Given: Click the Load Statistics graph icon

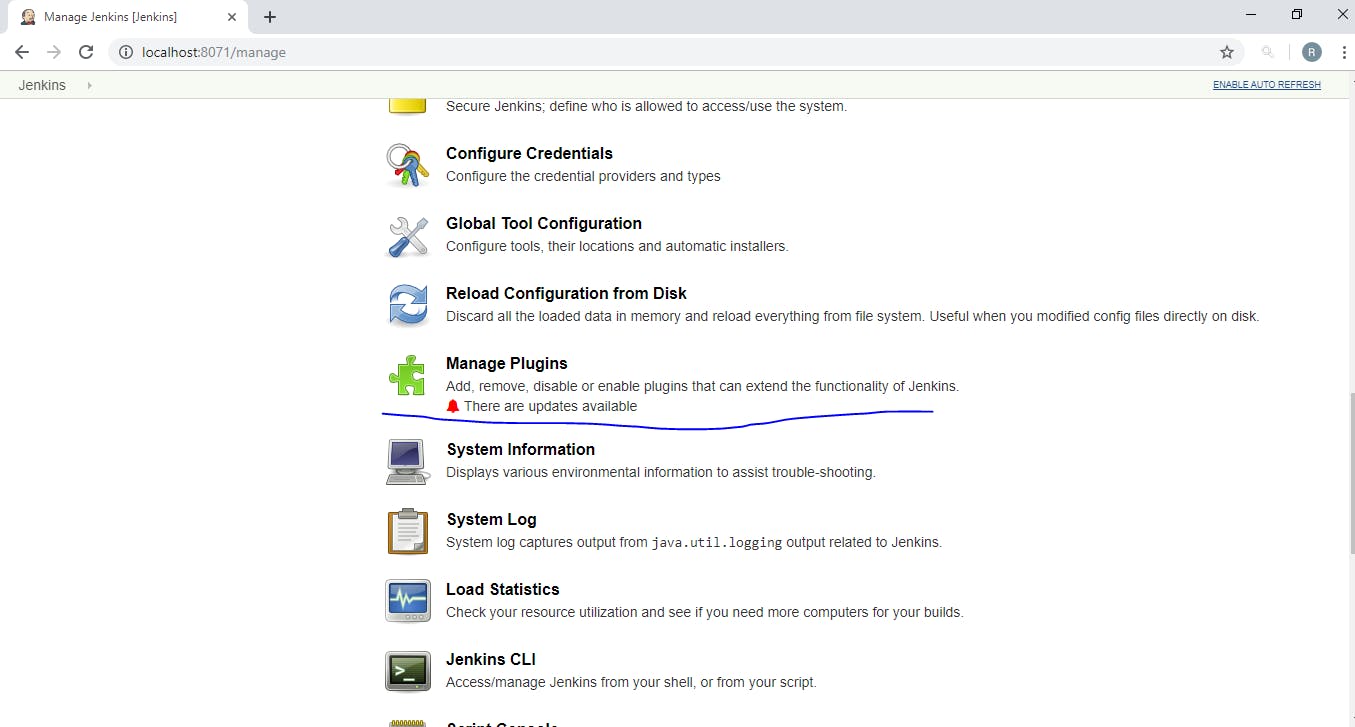Looking at the screenshot, I should click(x=407, y=601).
